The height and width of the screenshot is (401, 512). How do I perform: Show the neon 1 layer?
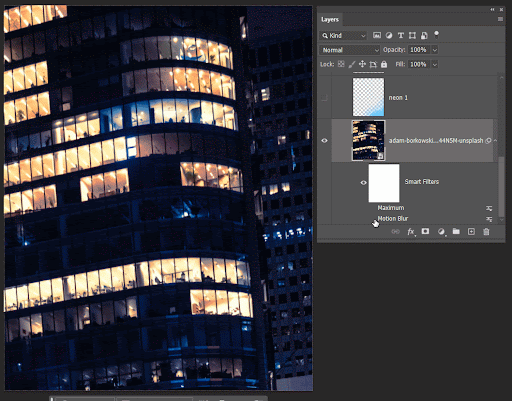pos(324,98)
